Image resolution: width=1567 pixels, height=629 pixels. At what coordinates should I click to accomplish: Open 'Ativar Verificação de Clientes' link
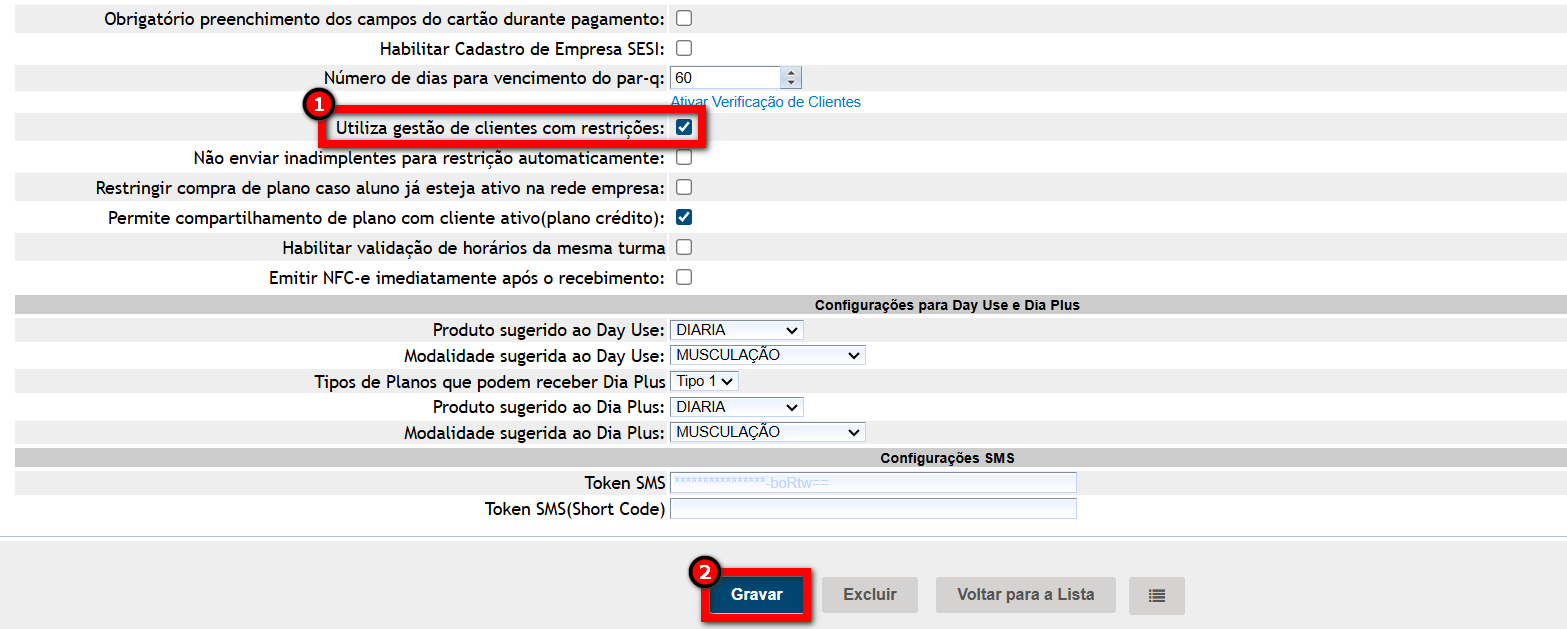[765, 102]
